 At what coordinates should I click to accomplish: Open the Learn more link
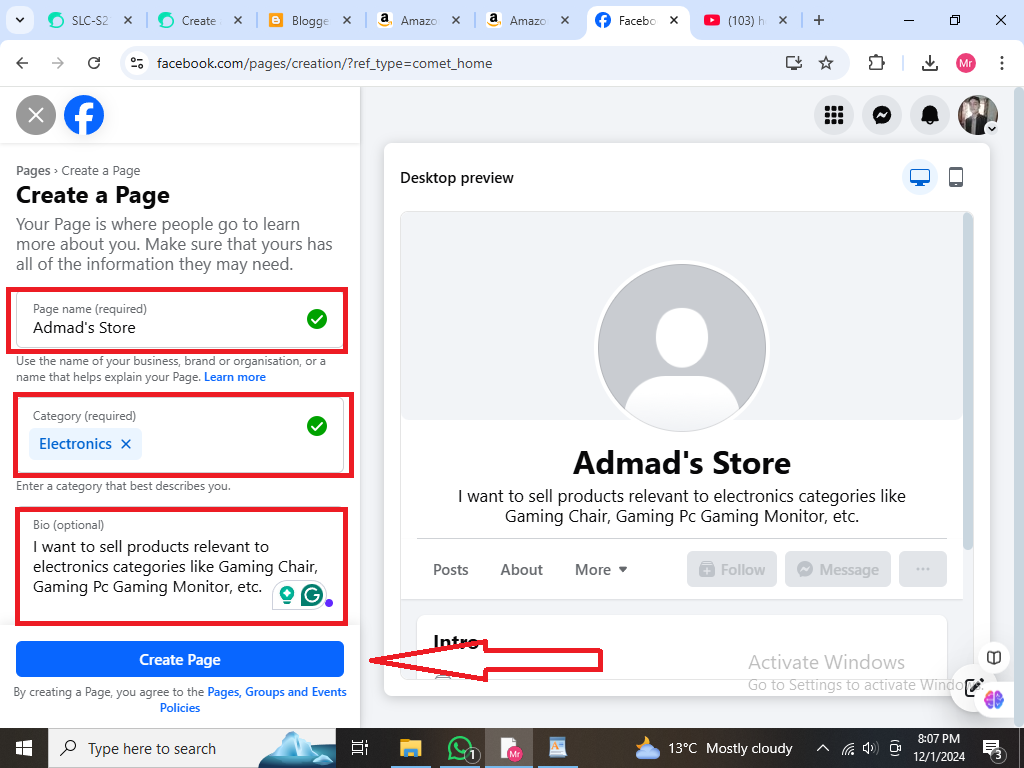[x=234, y=377]
